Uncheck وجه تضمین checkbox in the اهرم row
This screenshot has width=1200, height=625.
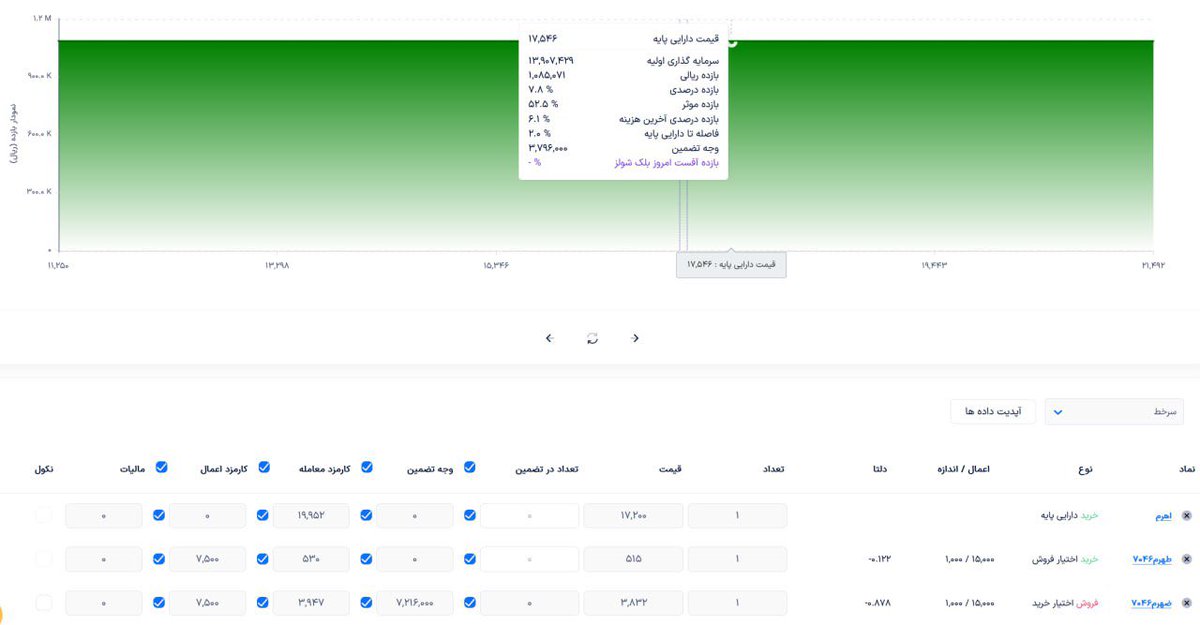pos(470,516)
